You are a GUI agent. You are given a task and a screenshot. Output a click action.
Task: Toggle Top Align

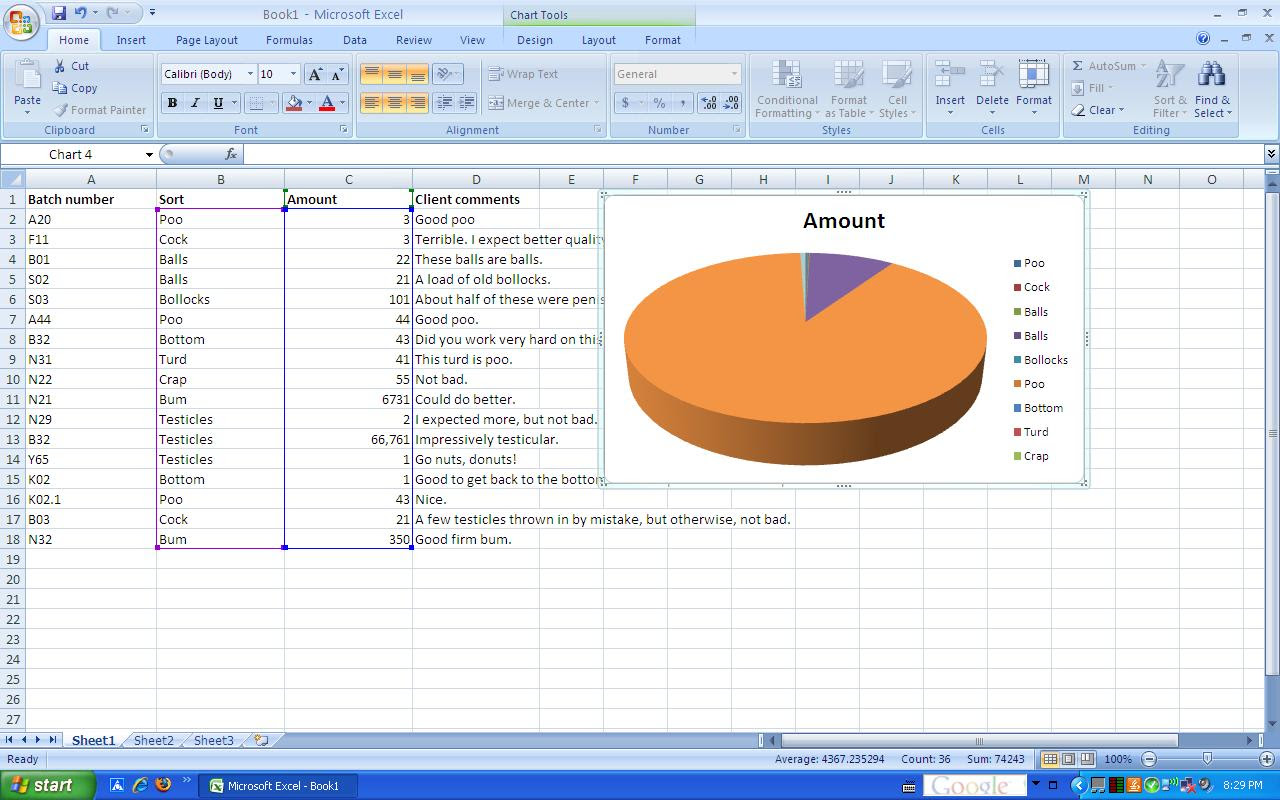(x=371, y=74)
